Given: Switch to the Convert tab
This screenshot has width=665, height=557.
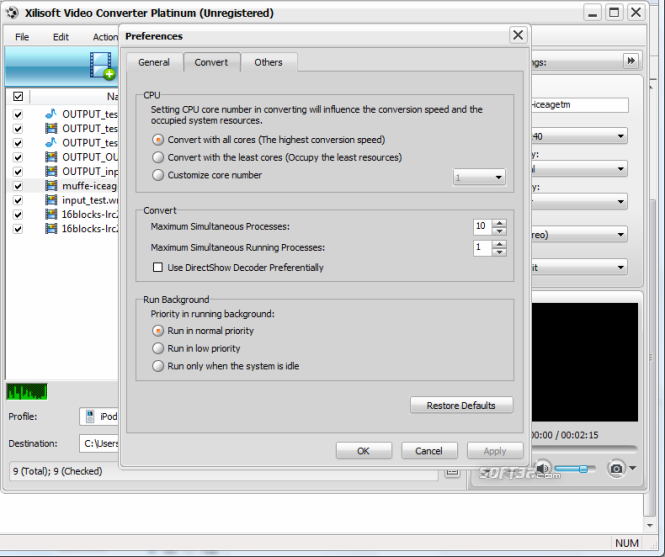Looking at the screenshot, I should 211,62.
